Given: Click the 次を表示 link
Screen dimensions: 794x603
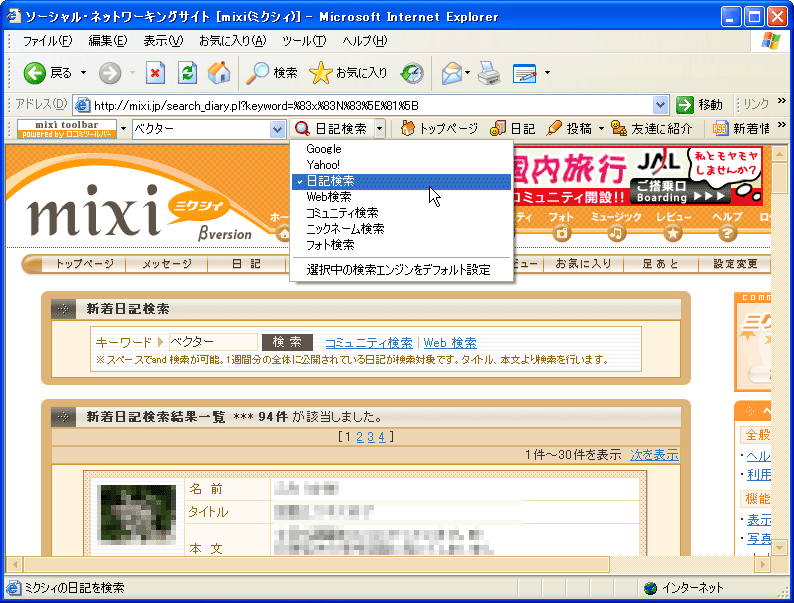Looking at the screenshot, I should (x=654, y=455).
